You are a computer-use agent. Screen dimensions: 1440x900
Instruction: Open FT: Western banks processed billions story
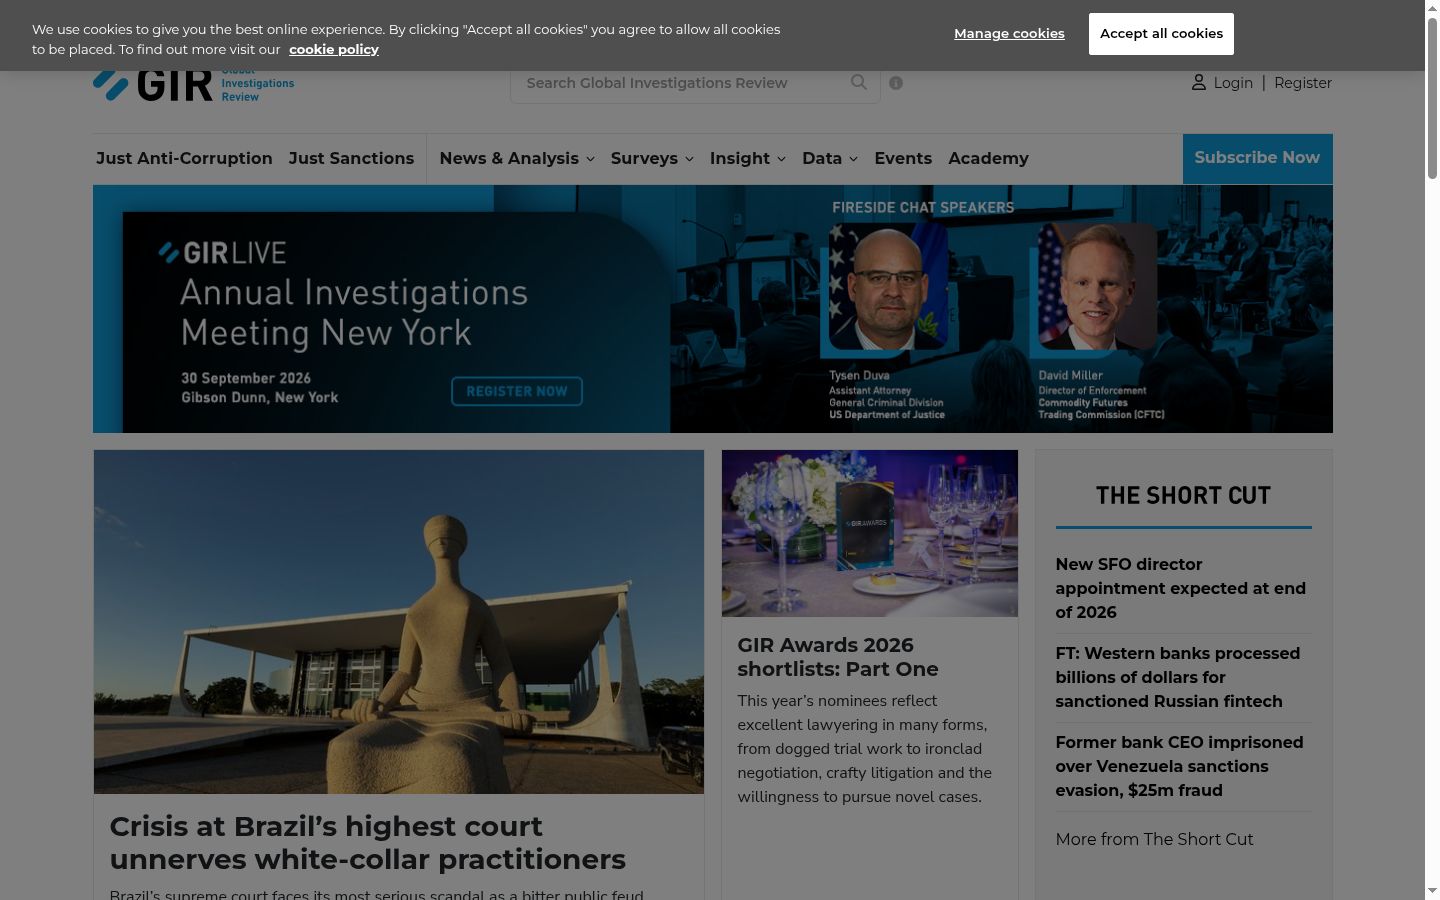(1178, 677)
